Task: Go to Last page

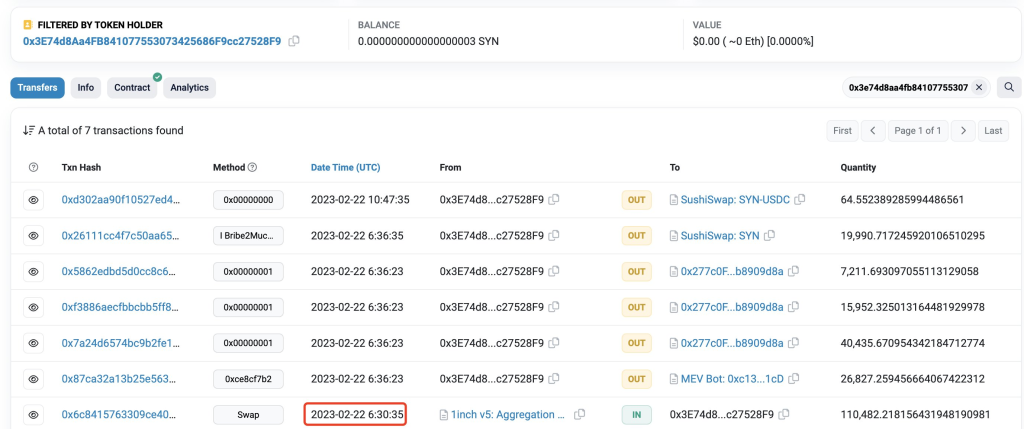Action: click(x=993, y=131)
